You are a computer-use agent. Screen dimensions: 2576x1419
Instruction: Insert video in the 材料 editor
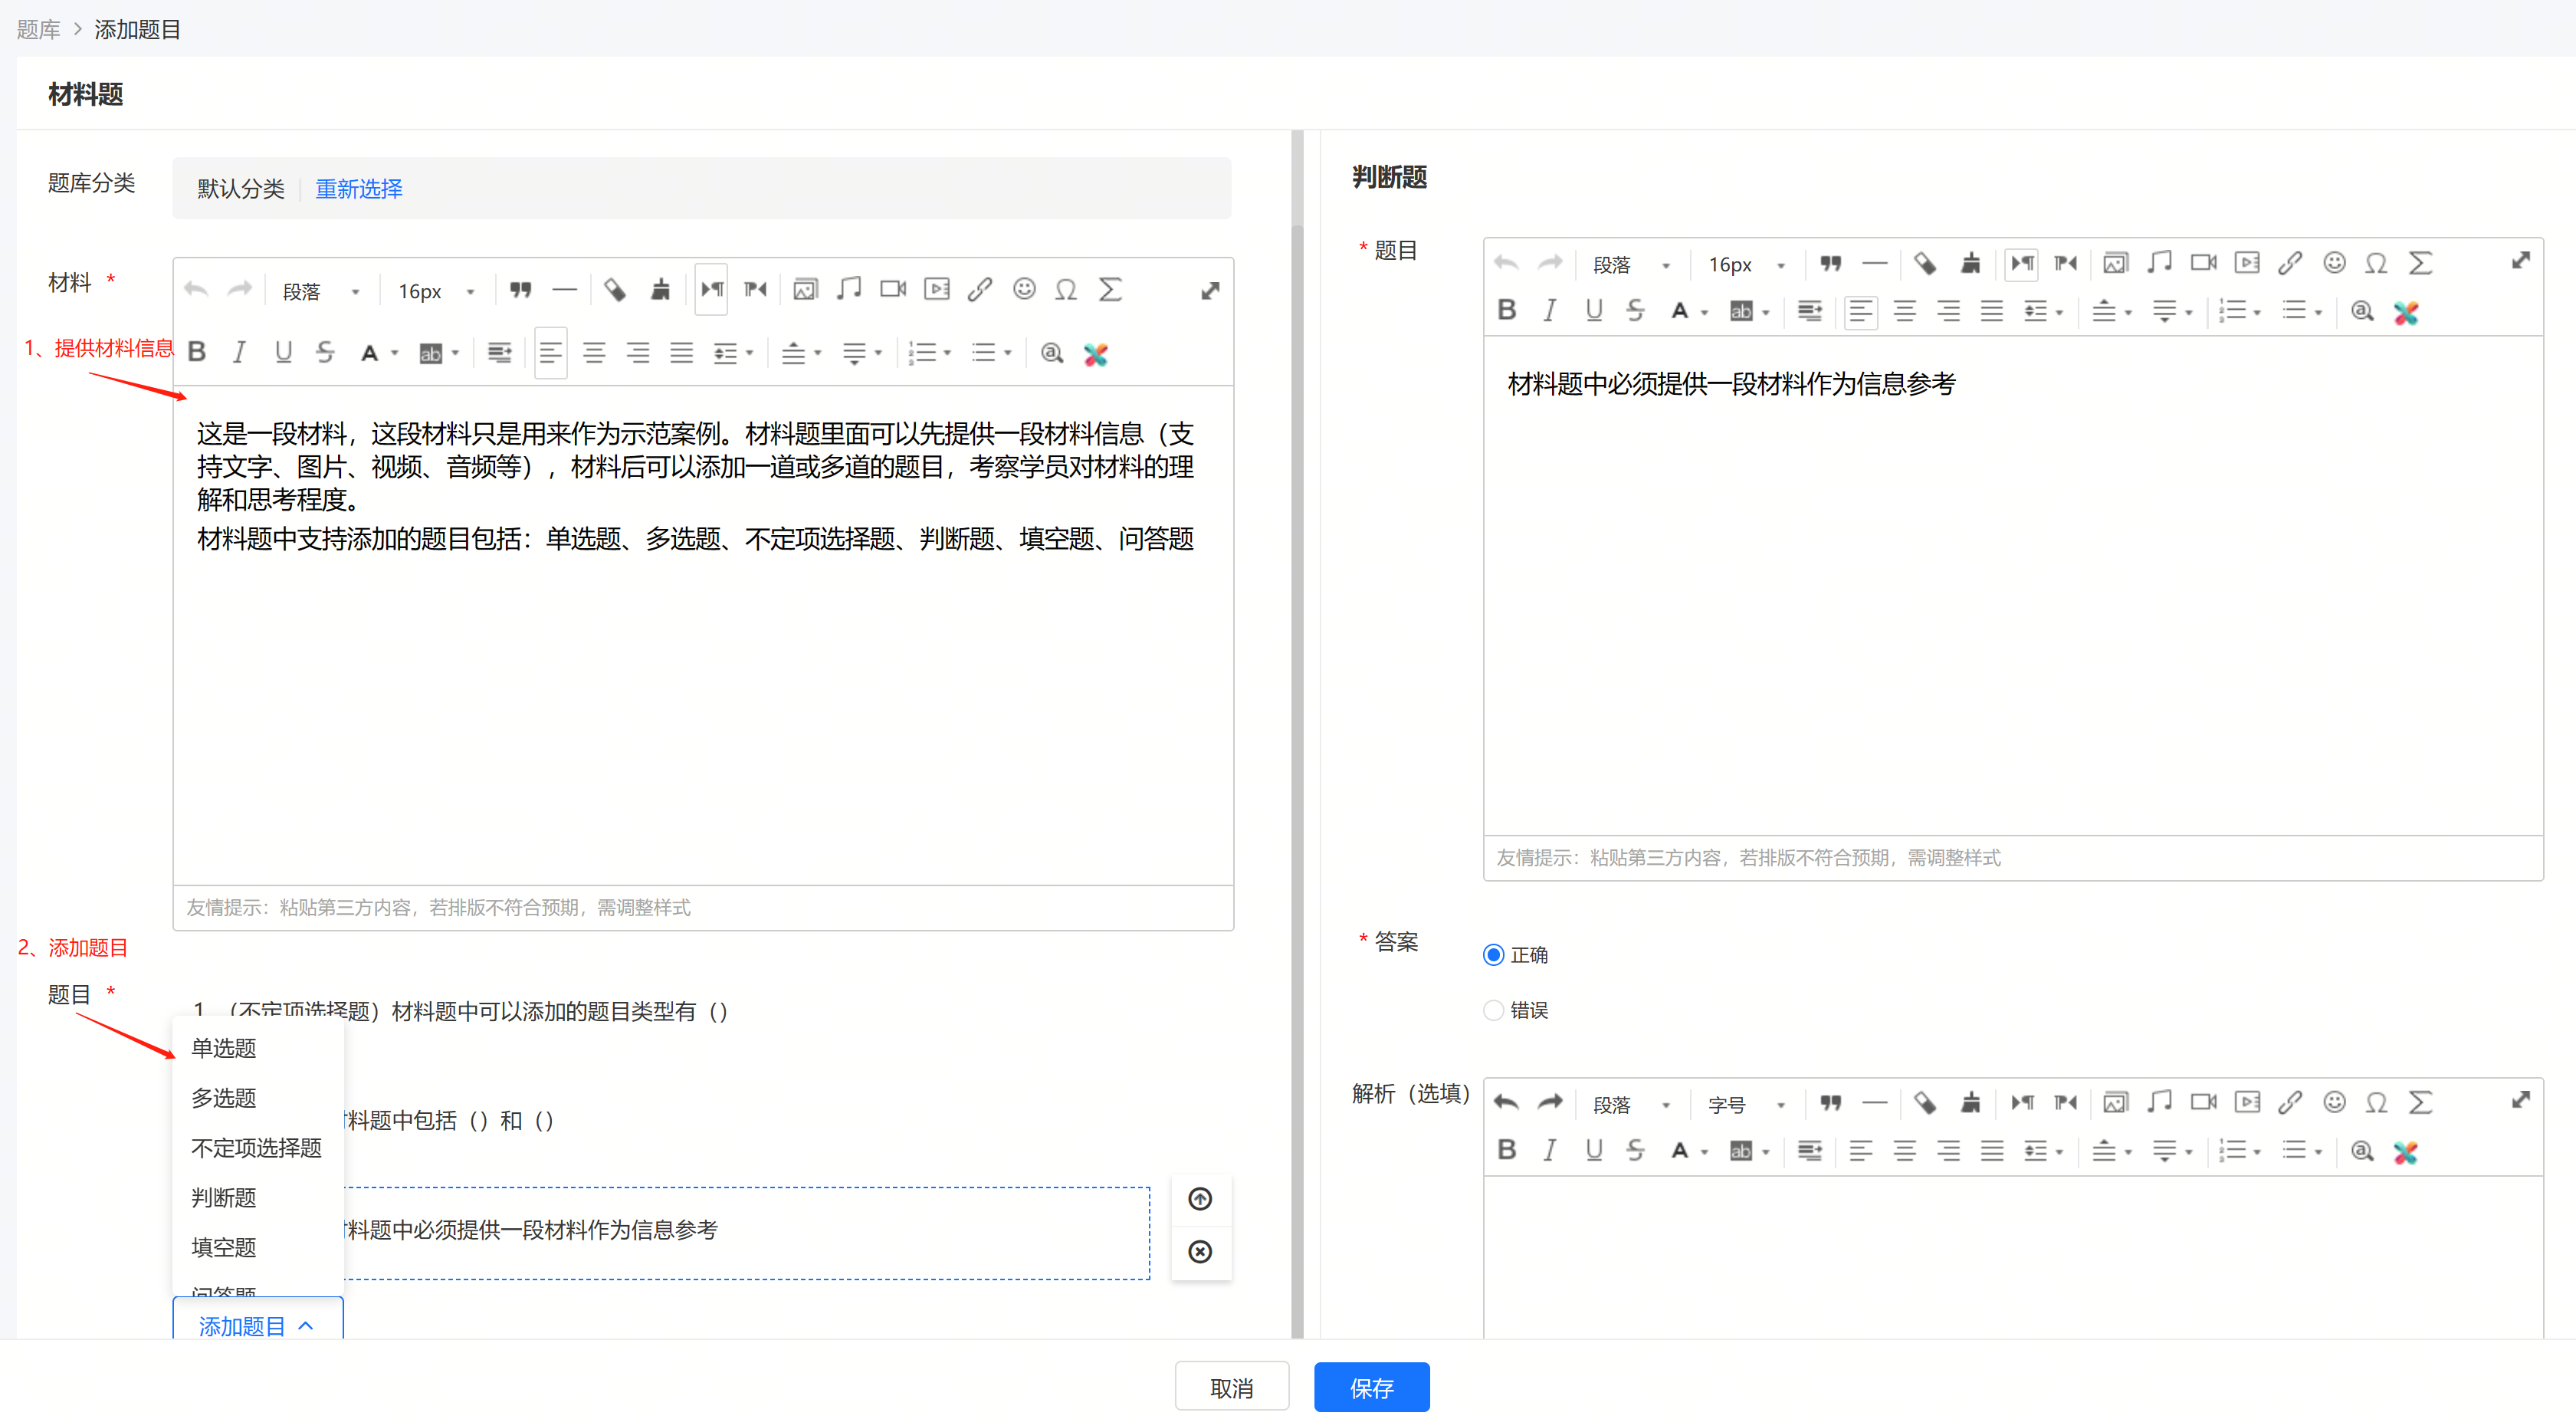click(893, 290)
